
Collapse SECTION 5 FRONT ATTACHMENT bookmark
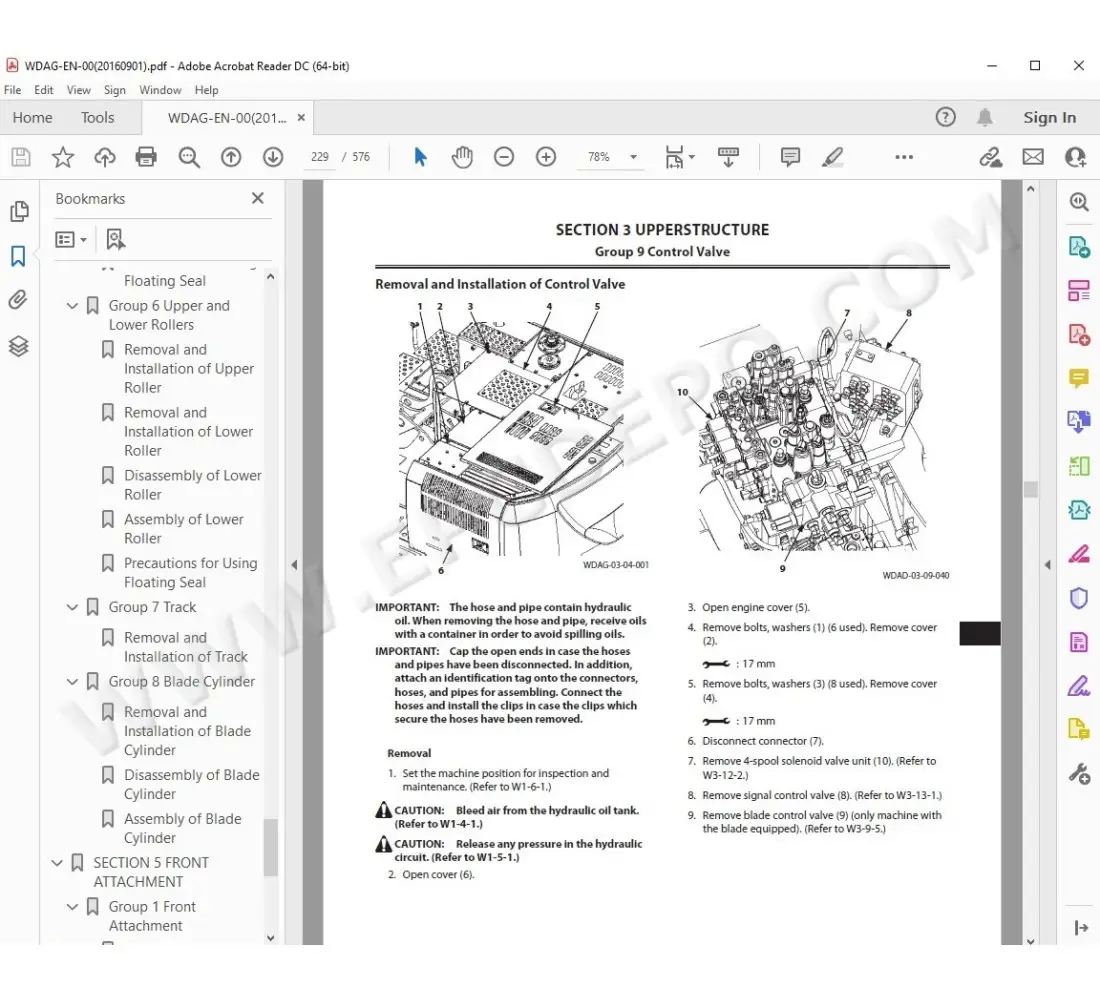pos(57,862)
